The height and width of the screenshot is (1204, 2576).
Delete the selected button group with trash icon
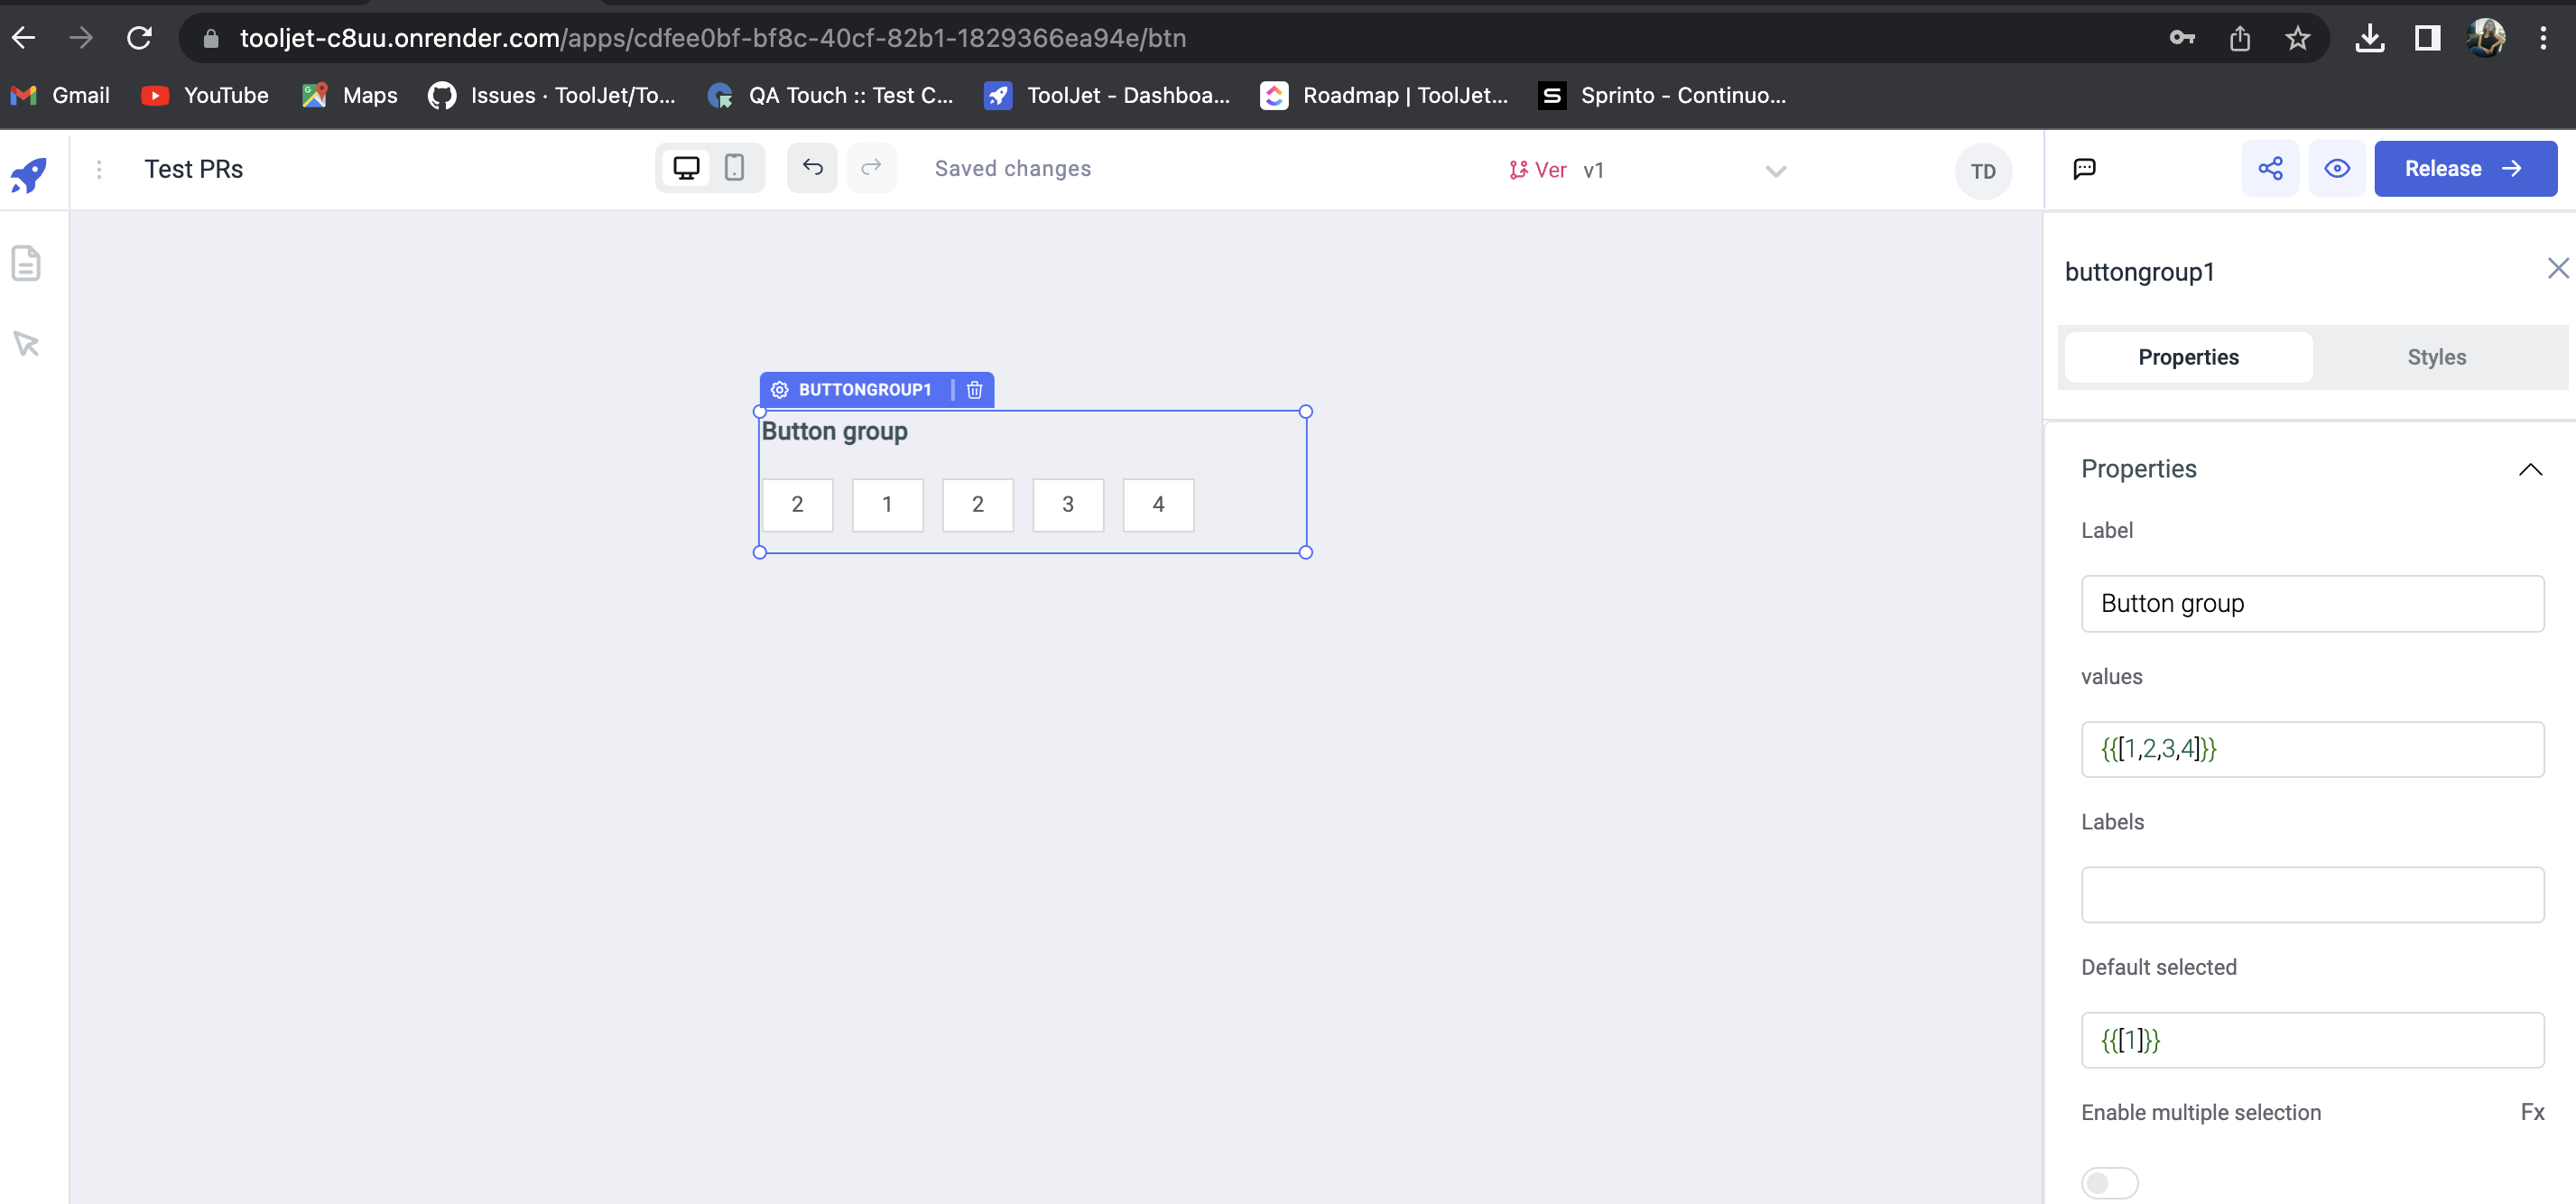[x=974, y=390]
